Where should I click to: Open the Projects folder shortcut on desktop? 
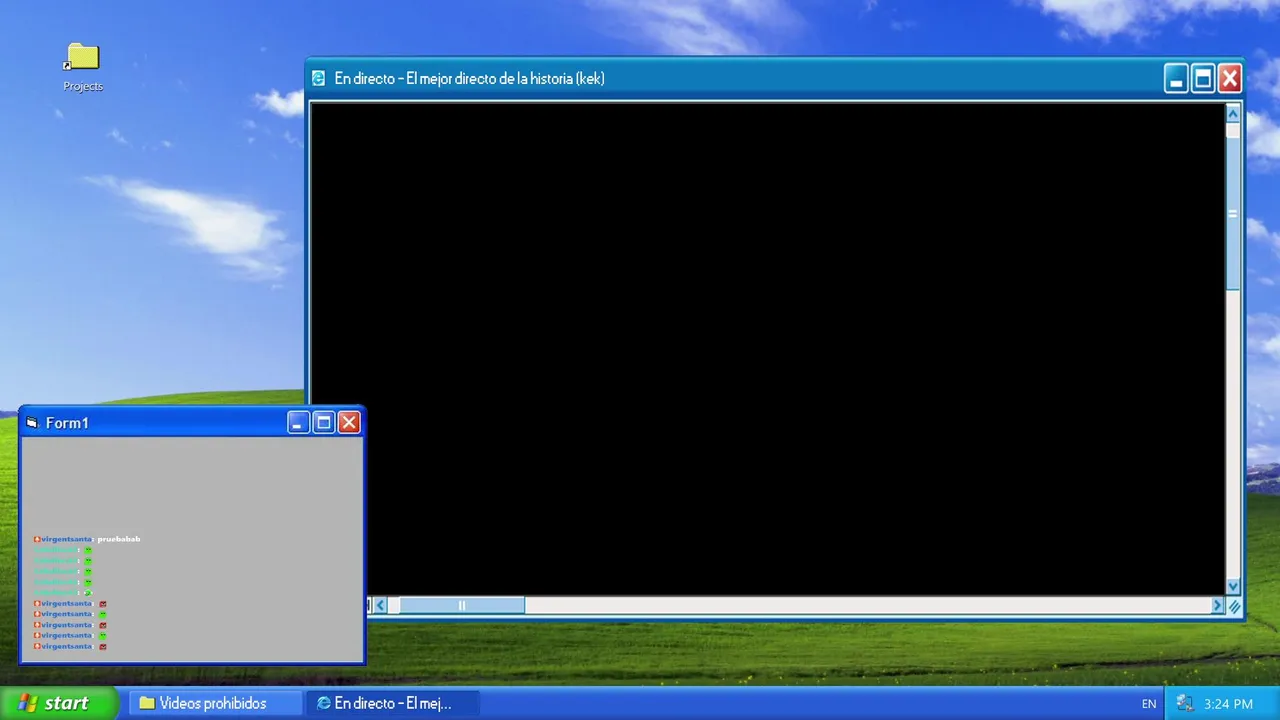83,68
